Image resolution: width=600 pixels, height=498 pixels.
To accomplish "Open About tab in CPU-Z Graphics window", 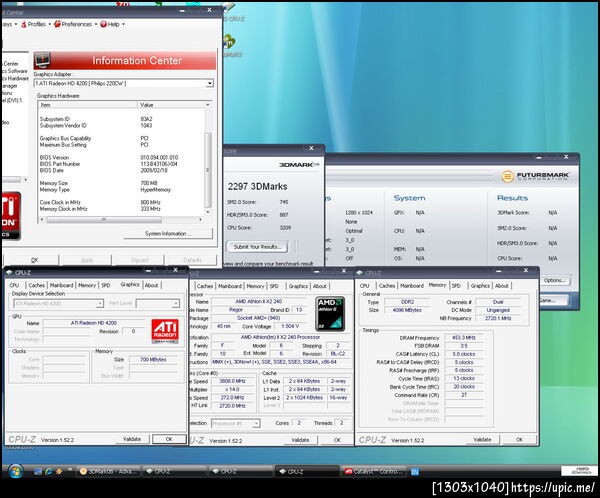I will [152, 285].
